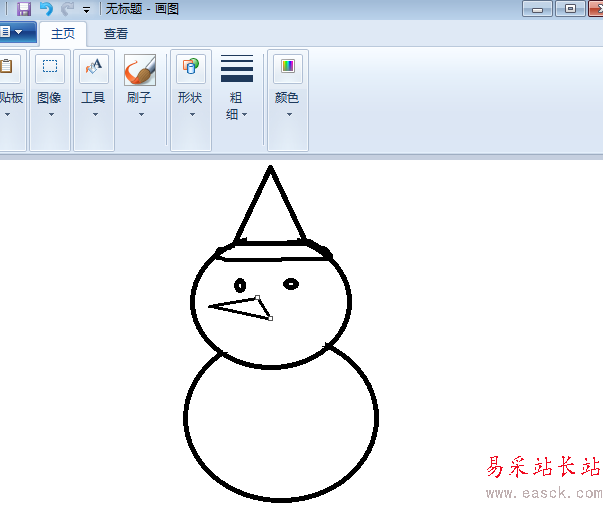Click the bottom-right handle of nose triangle
This screenshot has width=603, height=508.
tap(270, 318)
